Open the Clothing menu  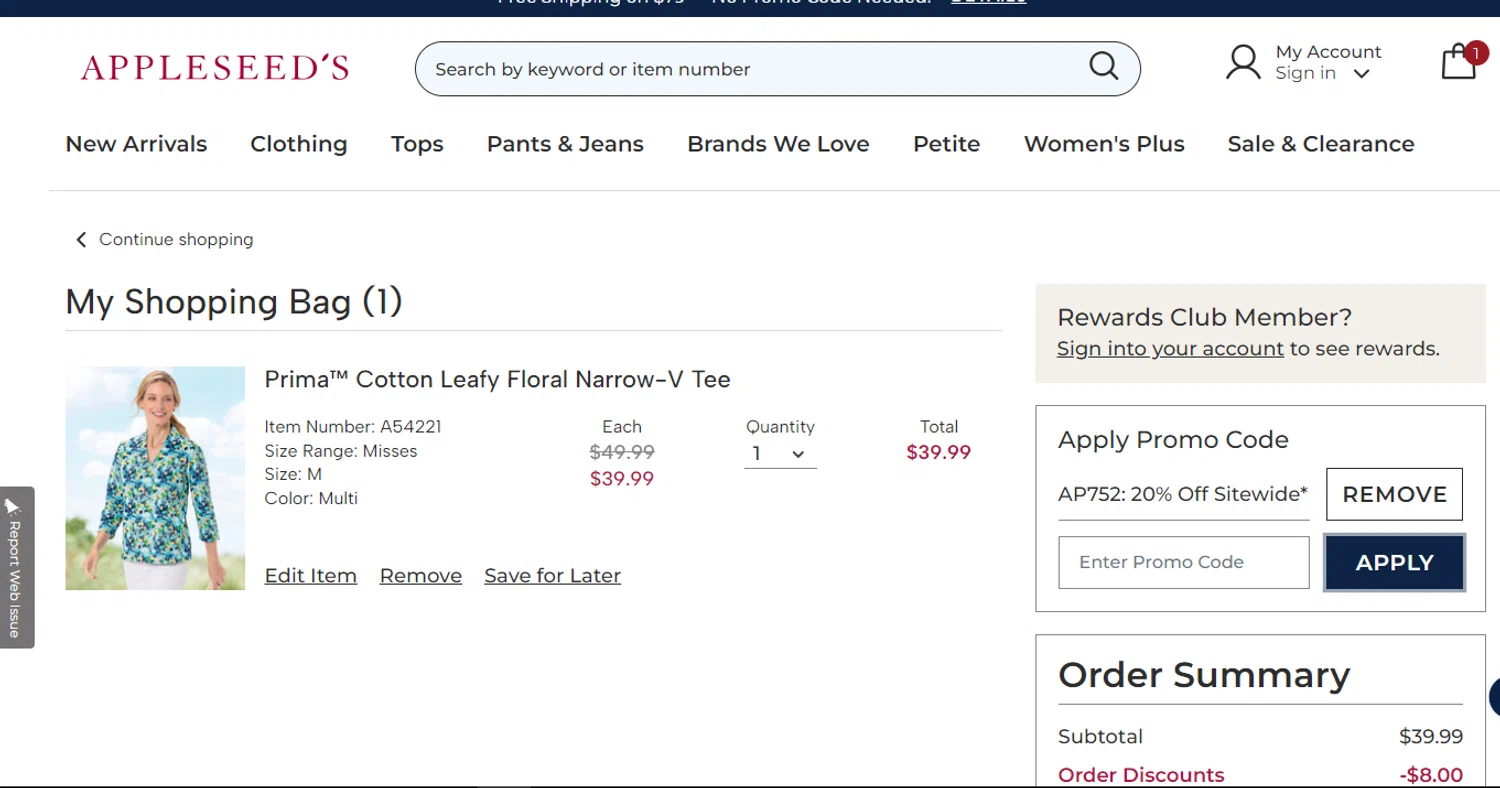tap(298, 144)
